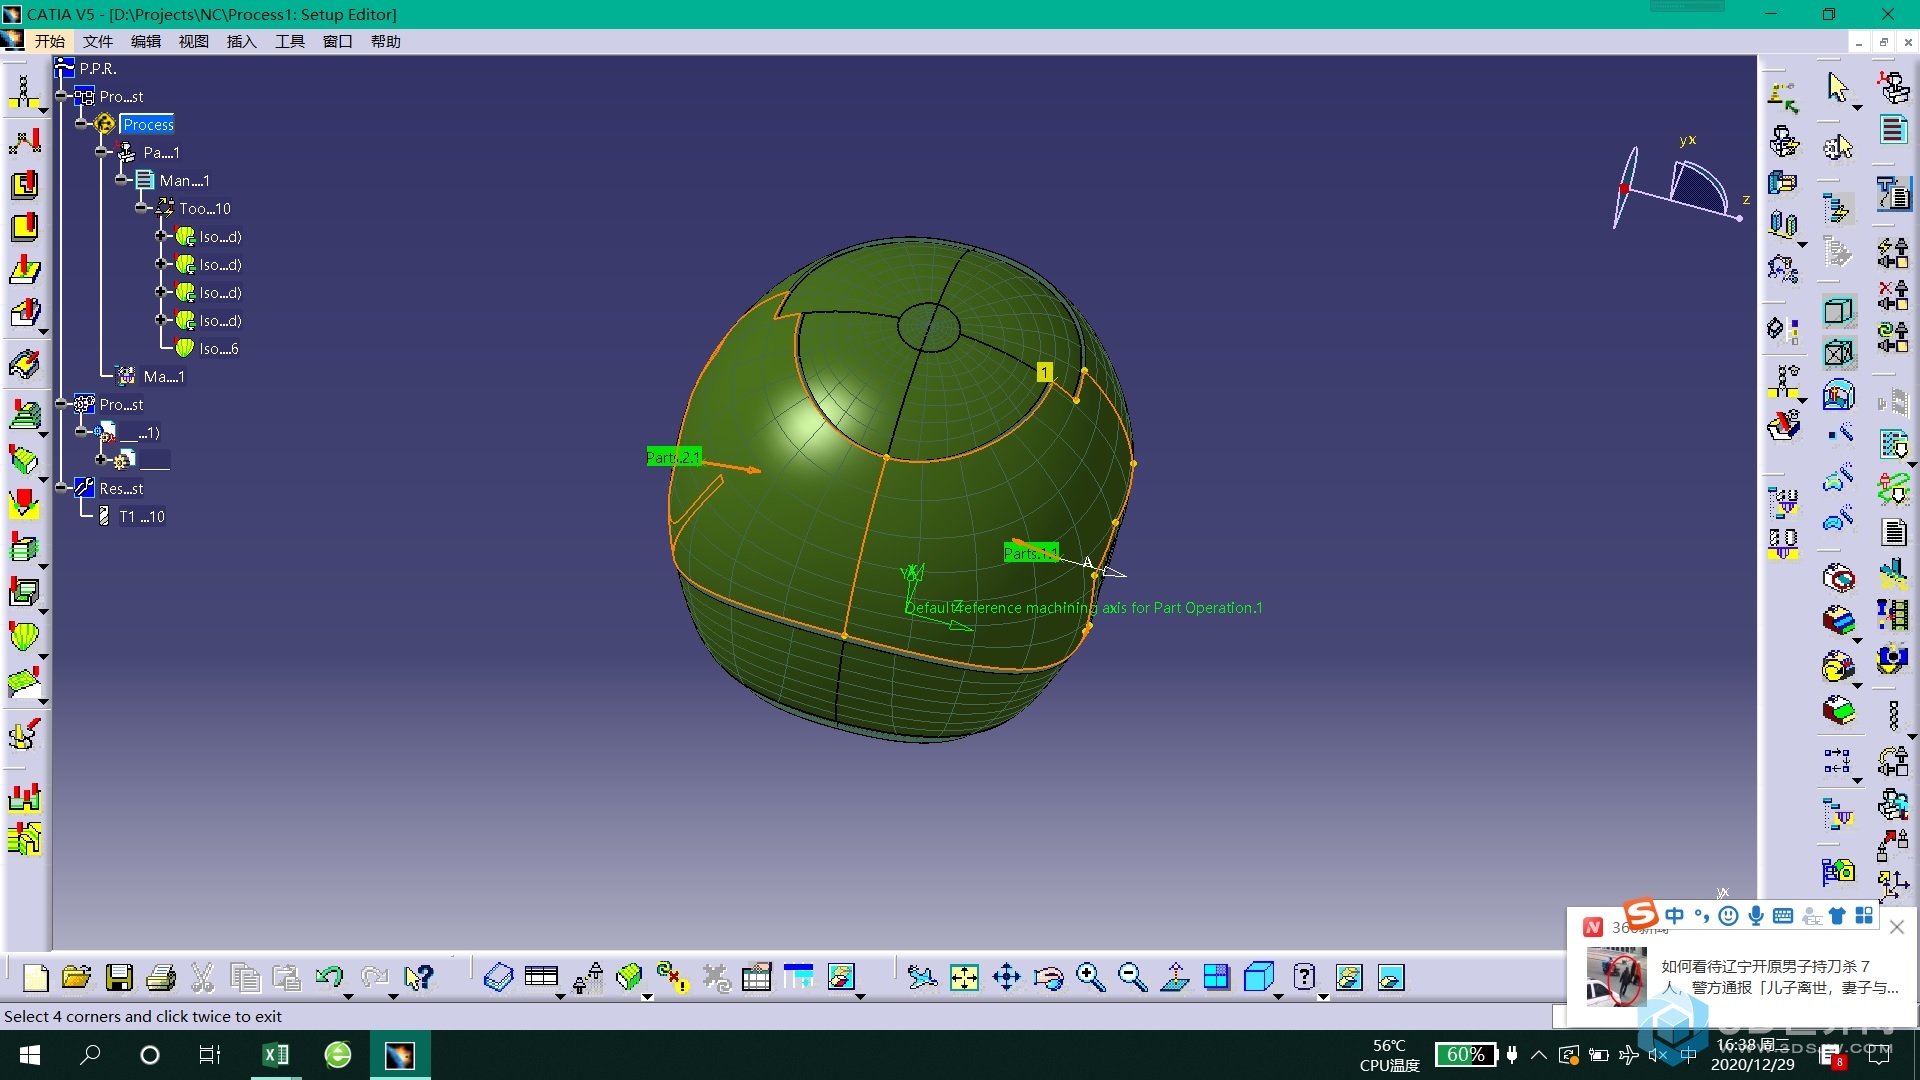The height and width of the screenshot is (1080, 1920).
Task: Click the Hide/Show icon
Action: coord(1349,977)
